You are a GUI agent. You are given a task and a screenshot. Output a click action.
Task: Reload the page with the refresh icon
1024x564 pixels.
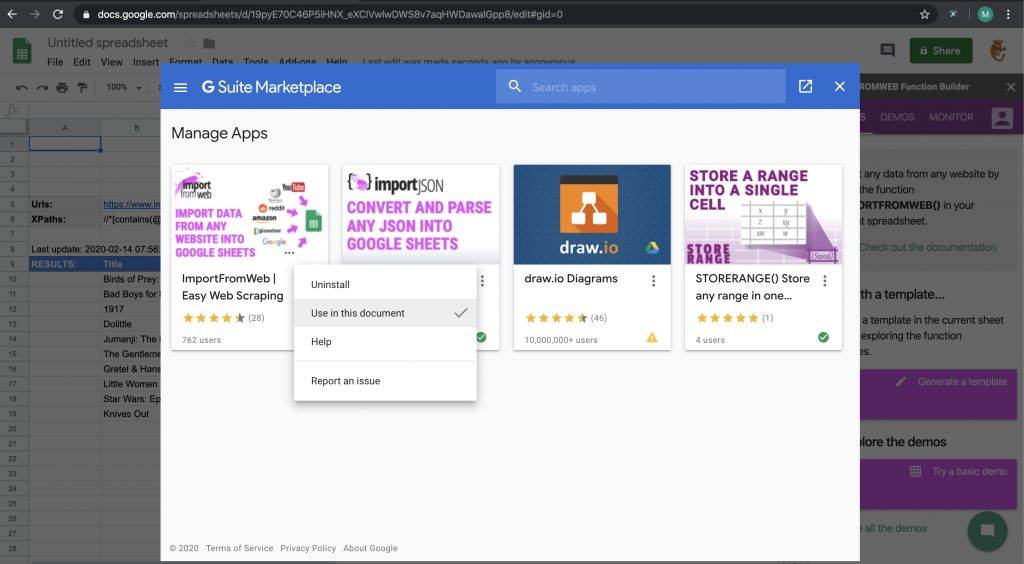[57, 14]
